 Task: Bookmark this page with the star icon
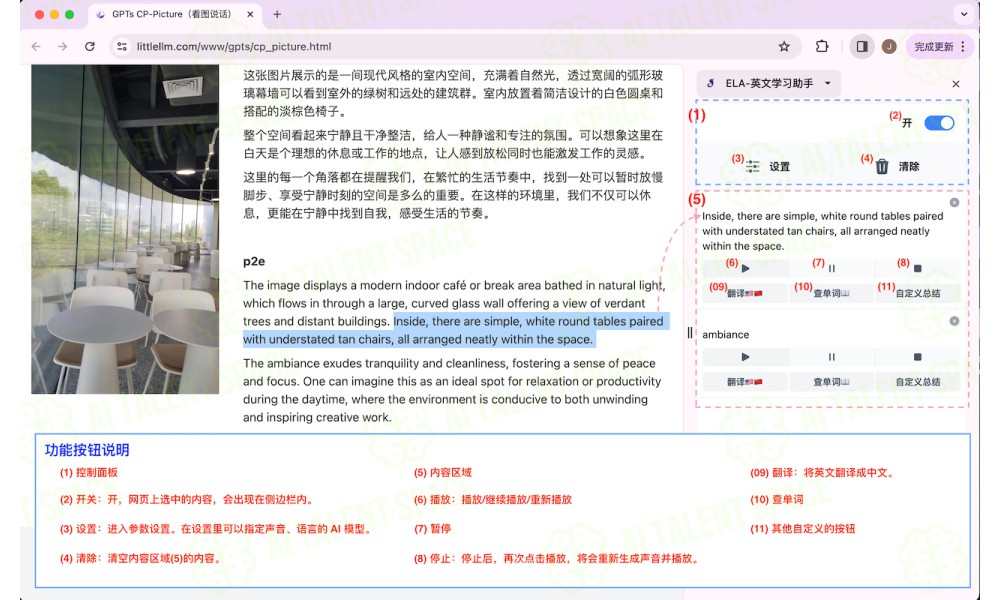click(784, 47)
